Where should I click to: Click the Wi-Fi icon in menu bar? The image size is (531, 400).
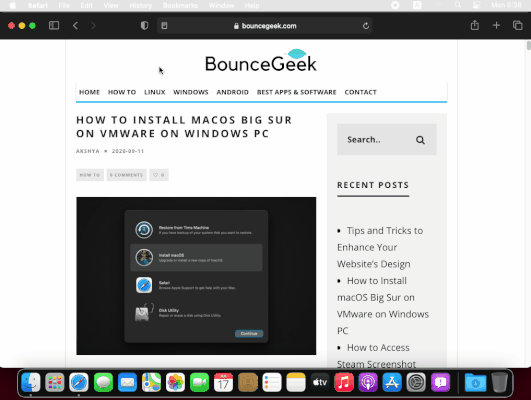click(x=439, y=5)
